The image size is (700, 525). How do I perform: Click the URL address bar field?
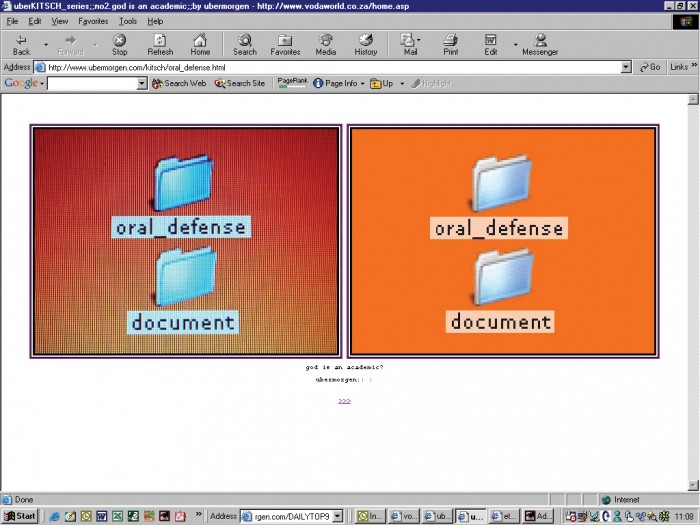click(x=332, y=67)
